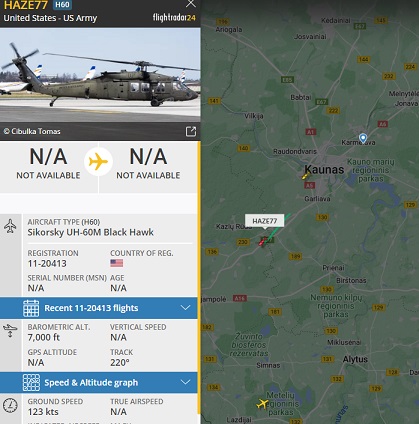Click the H60 aircraft type badge
419x424 pixels.
(x=62, y=5)
